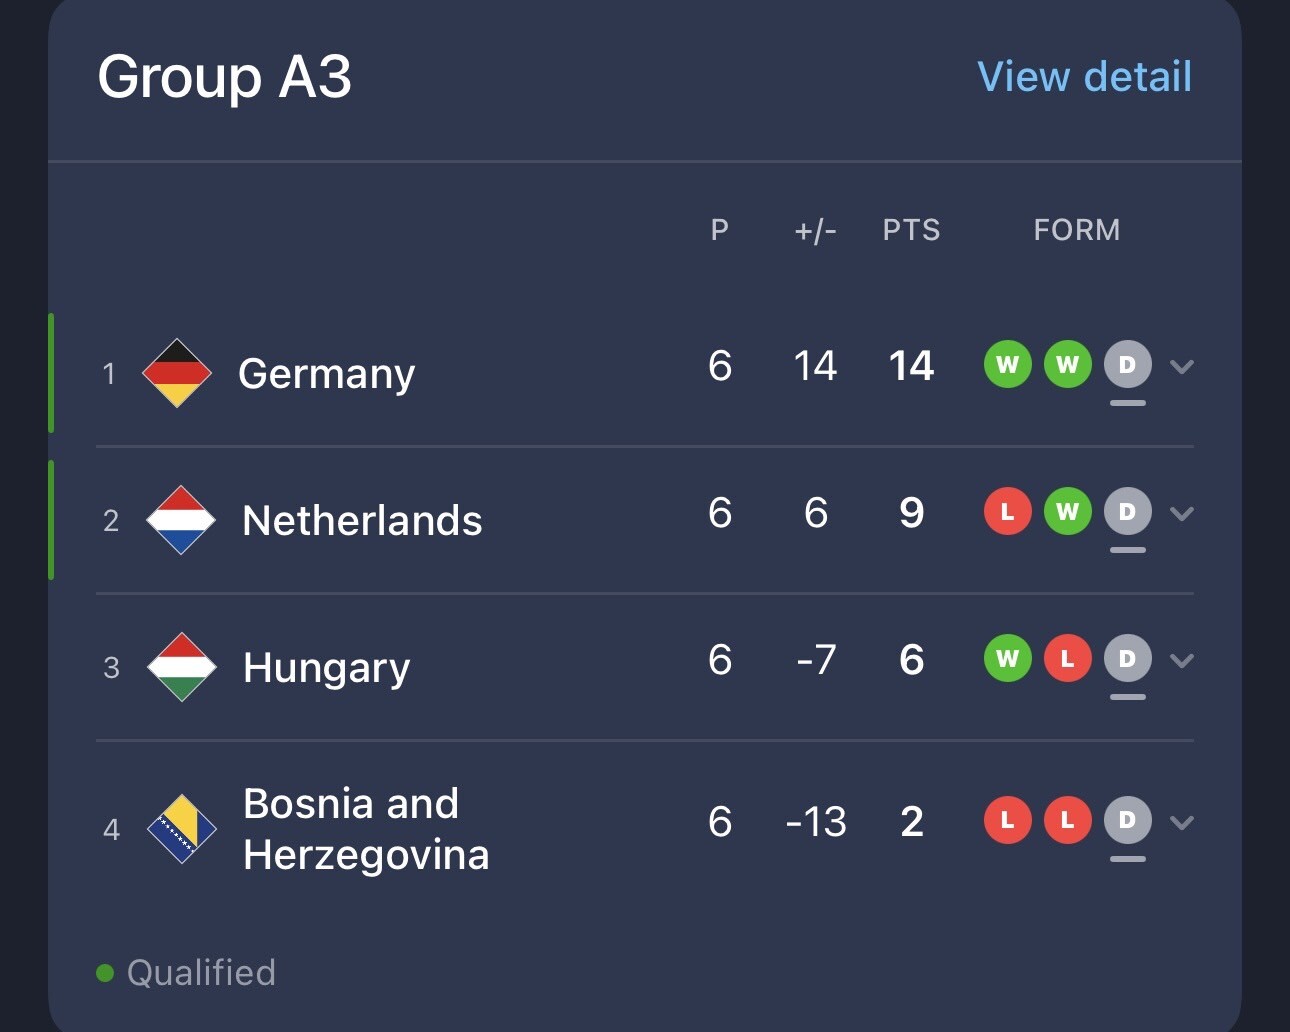Click Netherlands' red L form badge
1290x1032 pixels.
tap(1007, 512)
